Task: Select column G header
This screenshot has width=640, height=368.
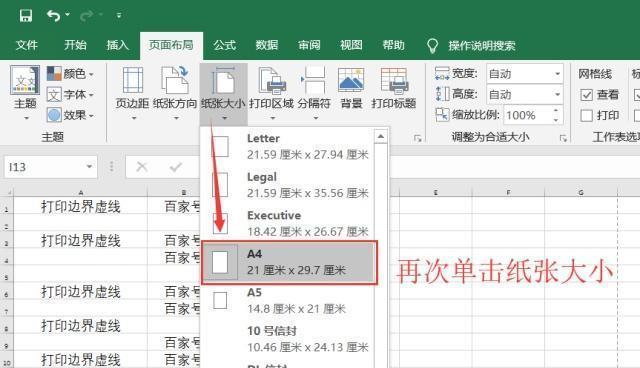Action: 581,192
